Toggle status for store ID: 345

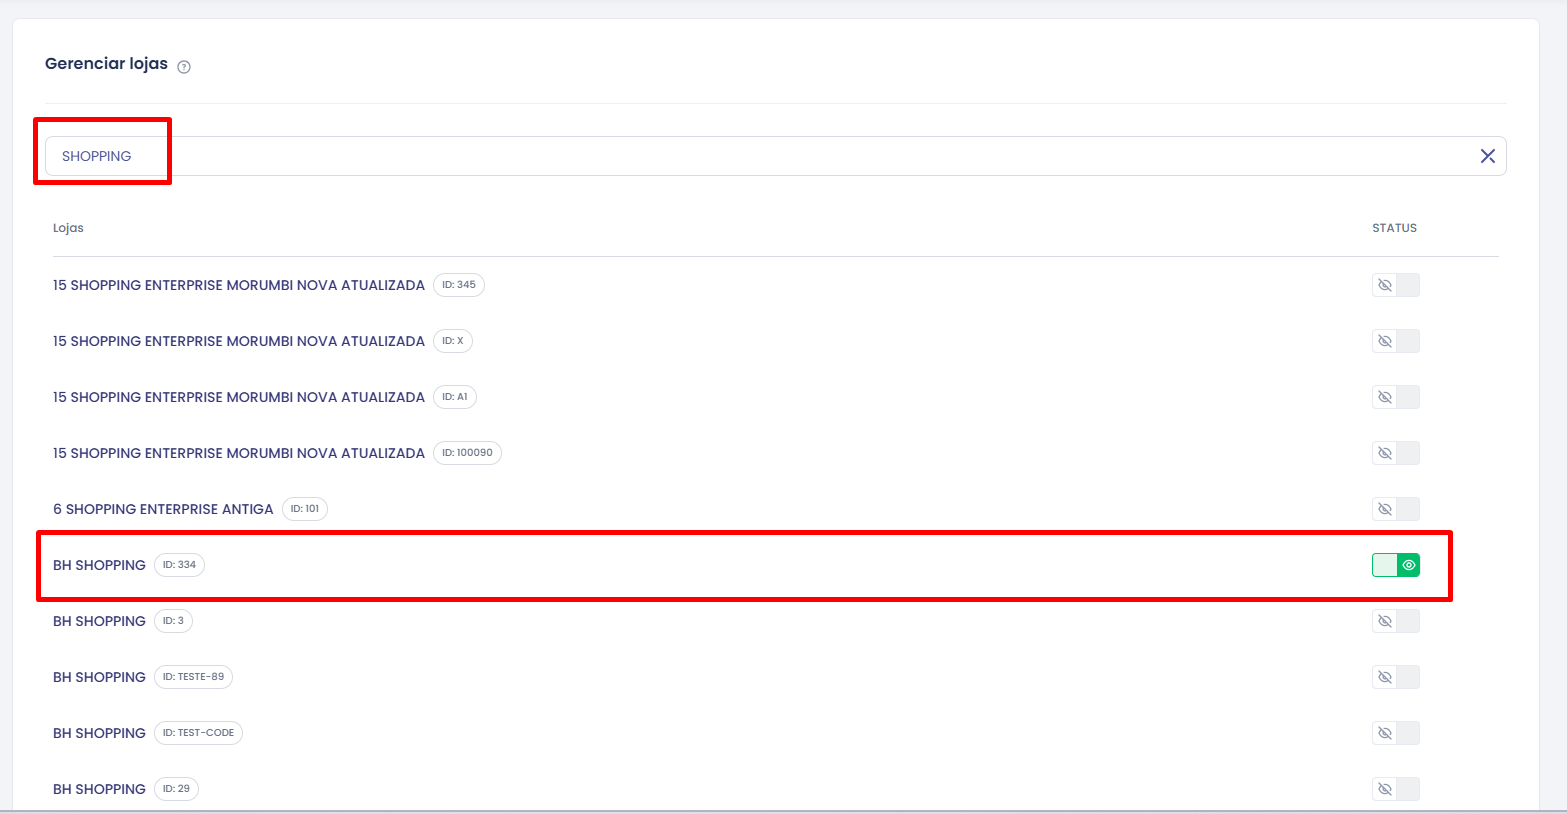(x=1395, y=285)
